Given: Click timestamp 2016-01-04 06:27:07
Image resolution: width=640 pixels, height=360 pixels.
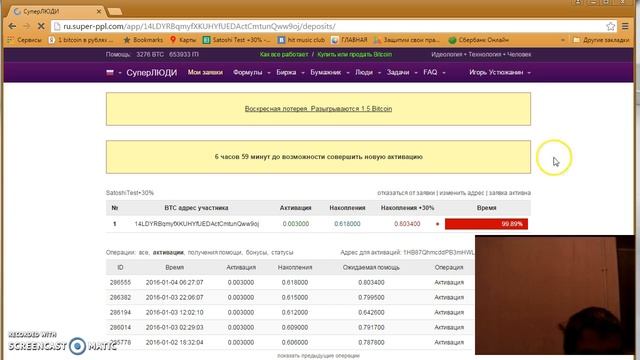Looking at the screenshot, I should [174, 282].
